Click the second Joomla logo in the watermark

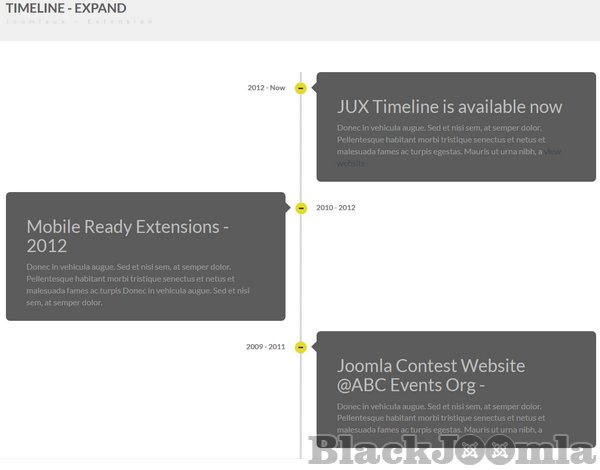coord(503,449)
